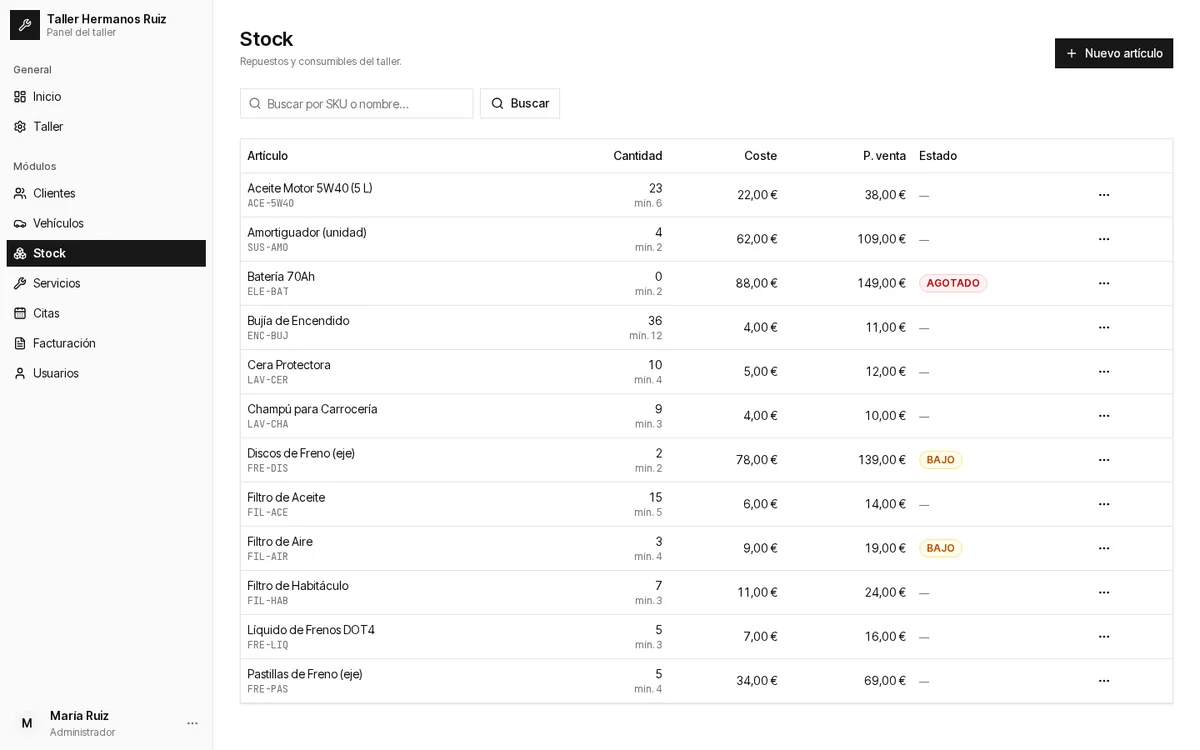Open row actions for Champú para Carrocería
The height and width of the screenshot is (750, 1200).
pos(1104,416)
